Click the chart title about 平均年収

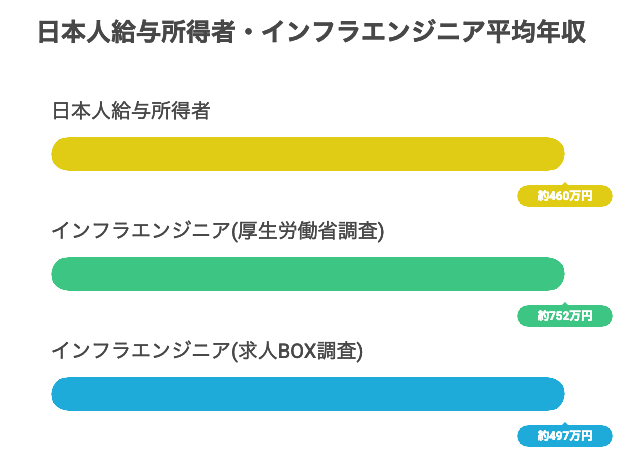(311, 32)
